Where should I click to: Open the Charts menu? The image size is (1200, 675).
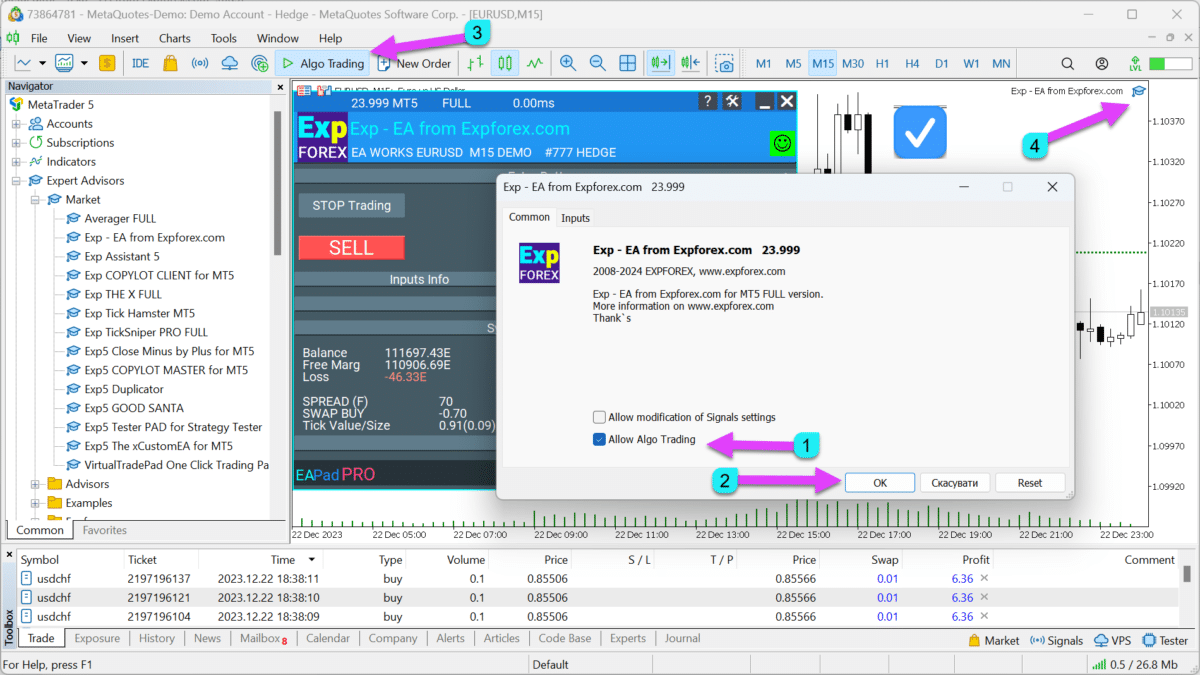(x=174, y=38)
